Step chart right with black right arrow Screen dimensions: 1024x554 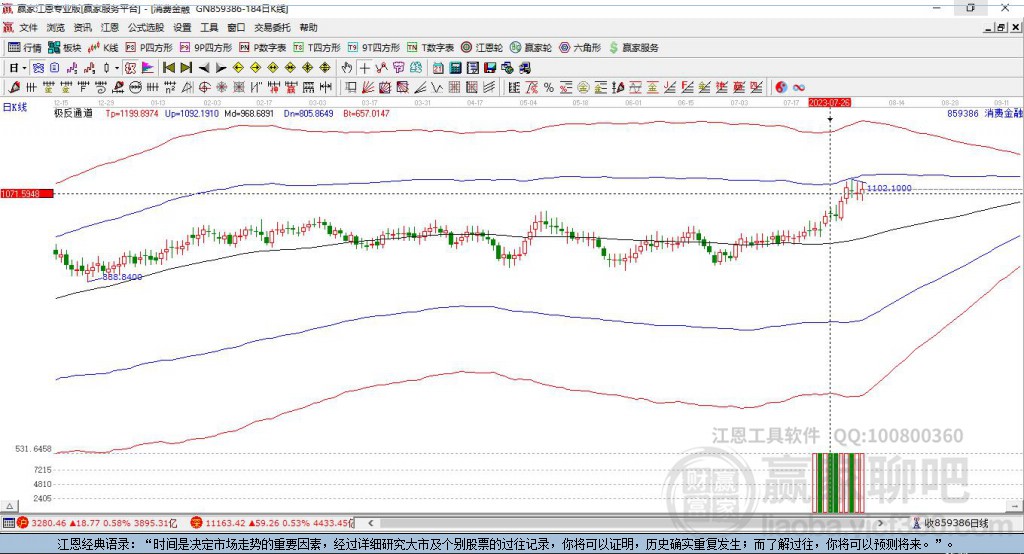(x=221, y=68)
